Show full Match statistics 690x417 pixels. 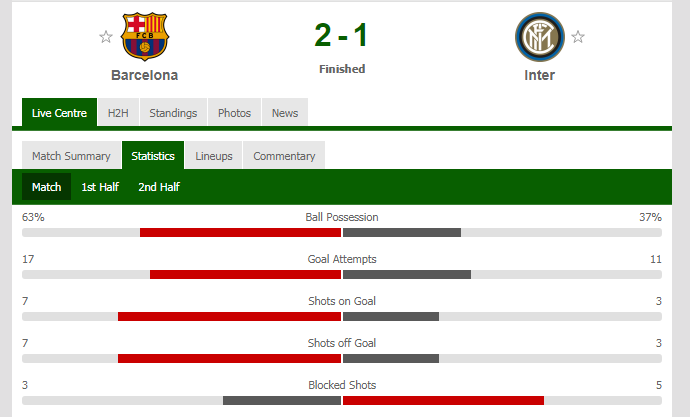tap(46, 187)
